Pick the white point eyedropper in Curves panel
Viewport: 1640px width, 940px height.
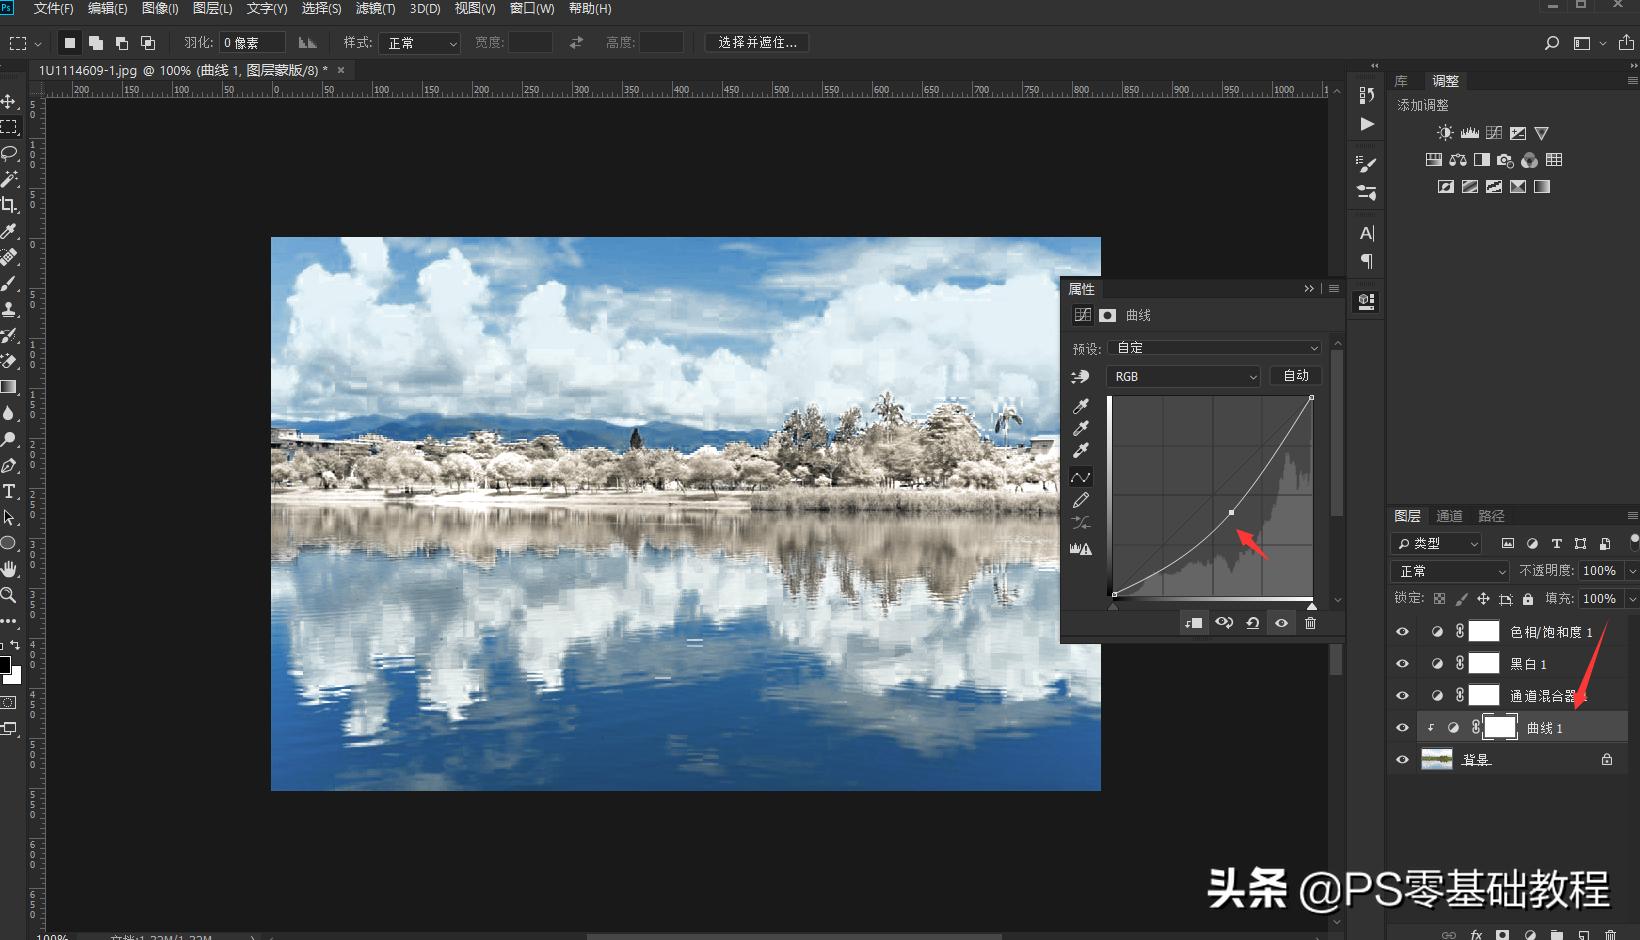click(x=1081, y=451)
